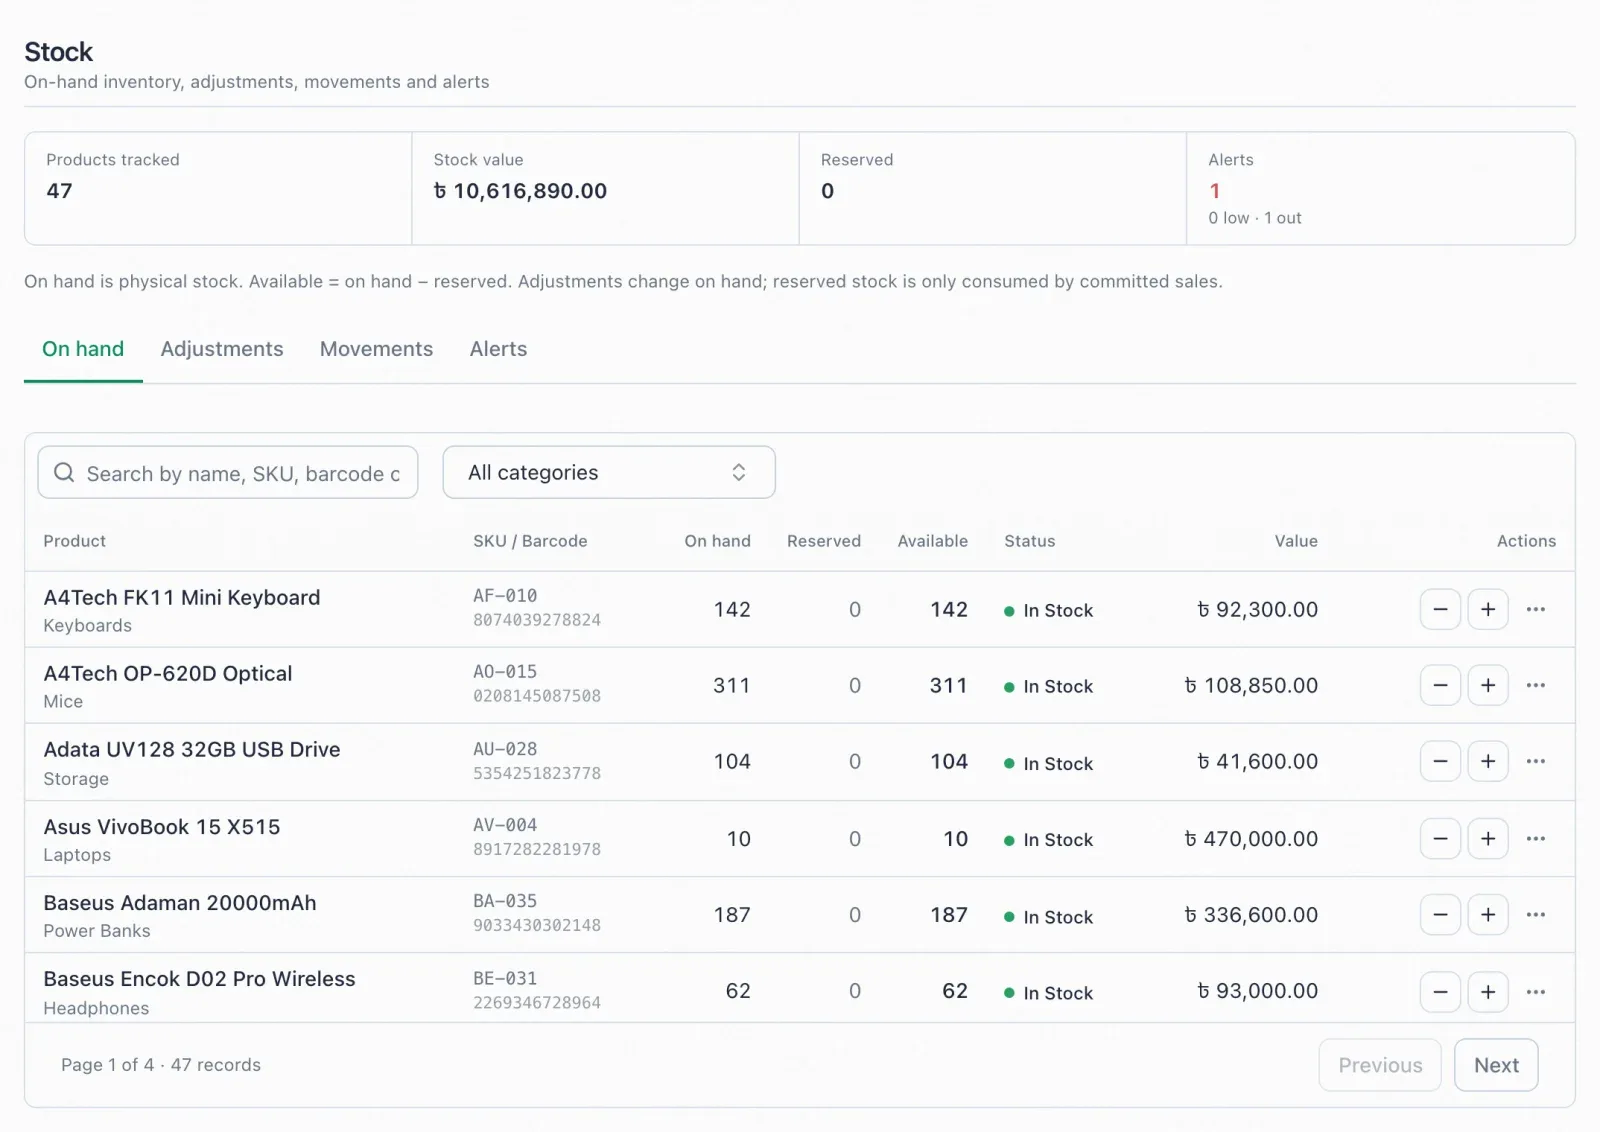Click In Stock status for Baseus Encok D02

[x=1049, y=993]
